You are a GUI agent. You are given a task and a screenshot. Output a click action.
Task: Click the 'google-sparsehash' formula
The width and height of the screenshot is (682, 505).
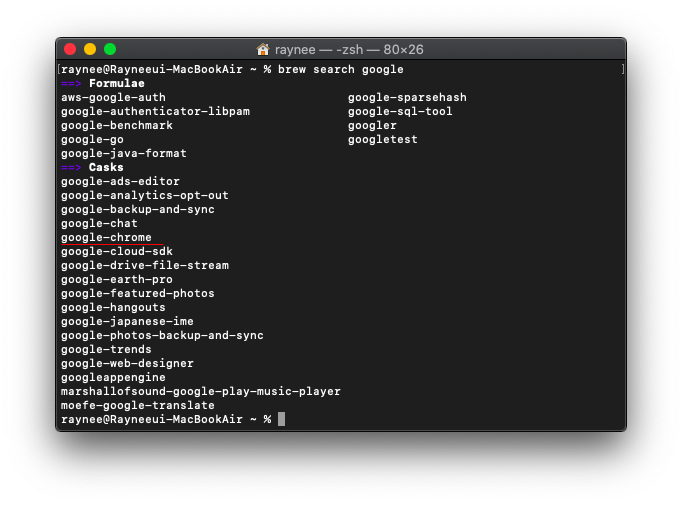pos(407,97)
